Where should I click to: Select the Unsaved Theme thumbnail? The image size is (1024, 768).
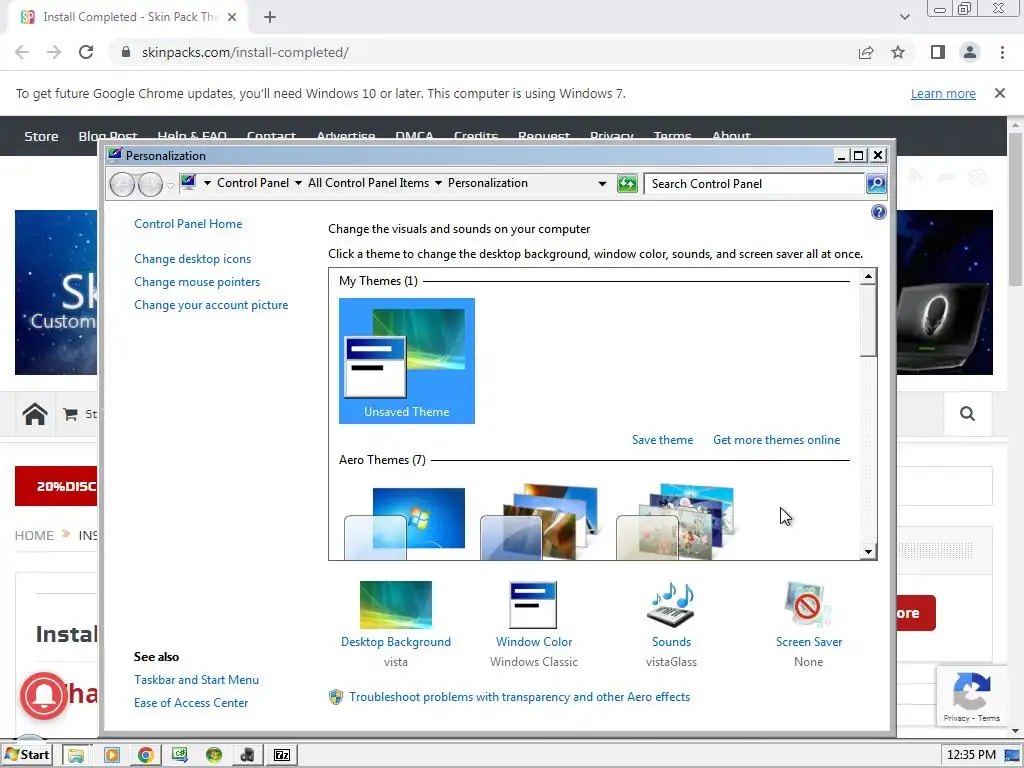[407, 361]
